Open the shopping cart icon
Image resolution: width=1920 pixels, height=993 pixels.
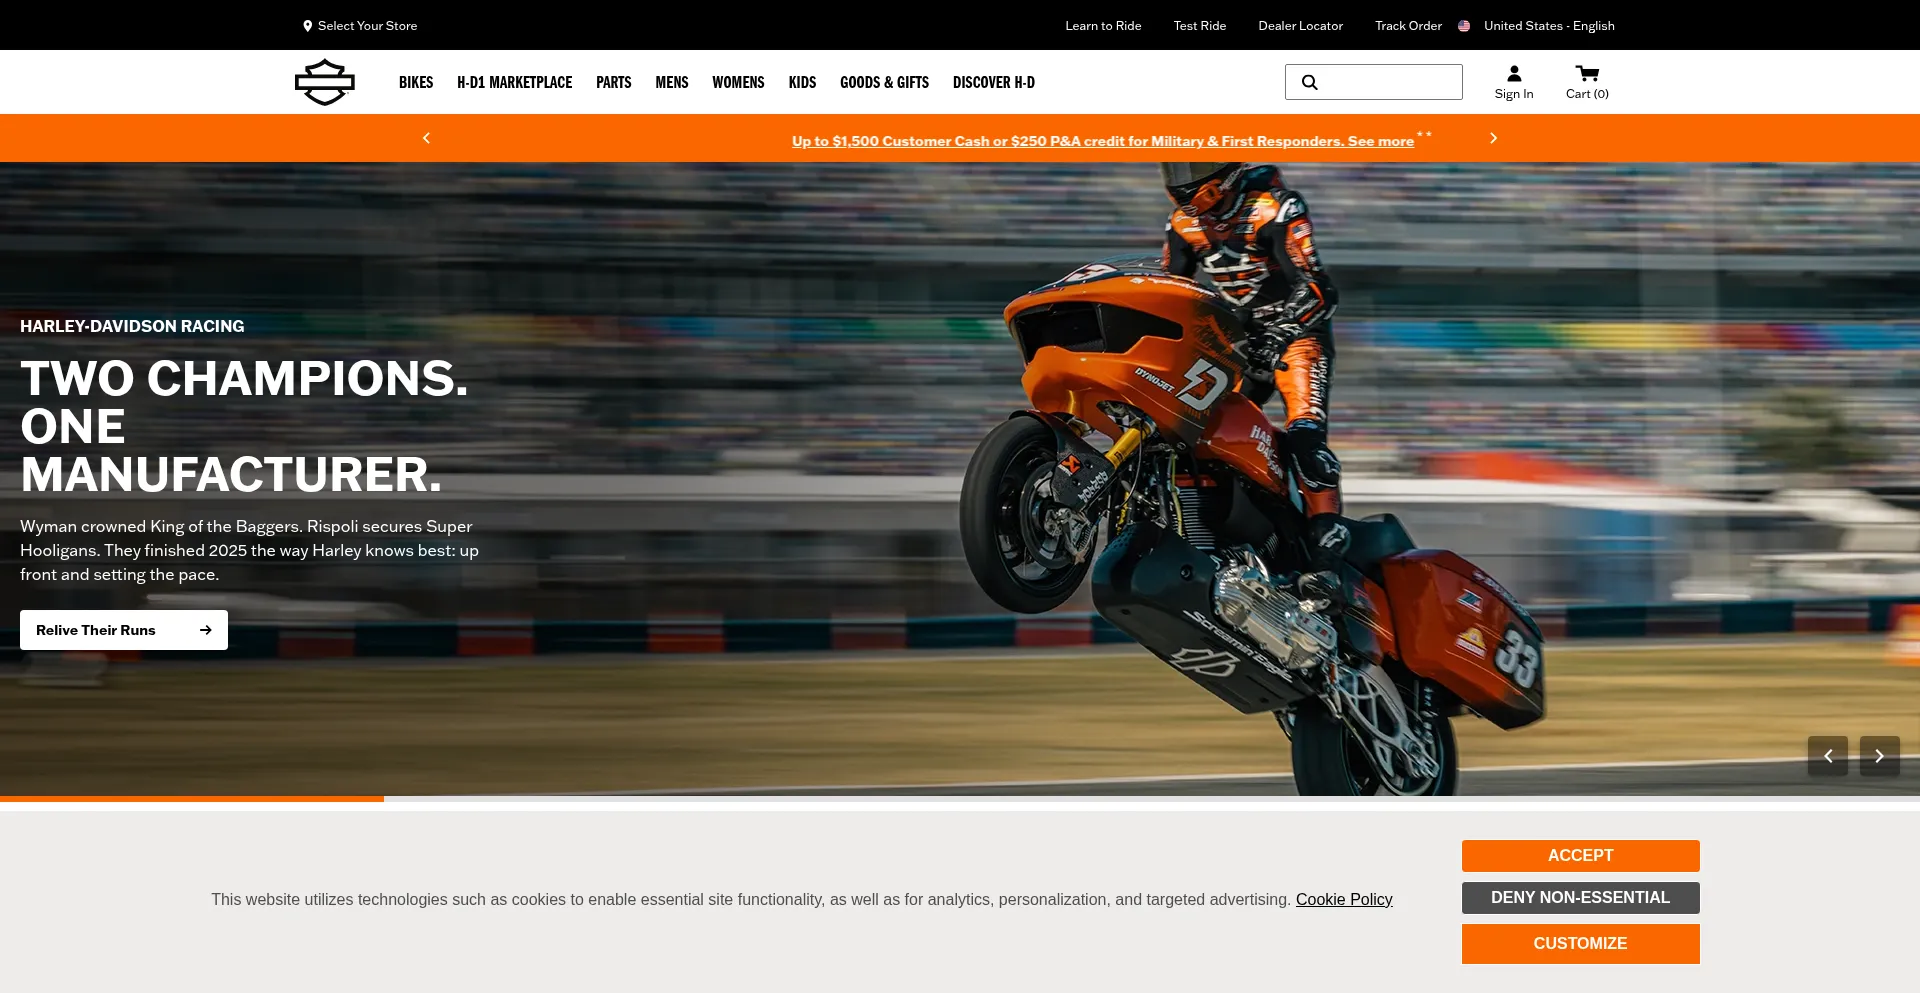point(1586,74)
